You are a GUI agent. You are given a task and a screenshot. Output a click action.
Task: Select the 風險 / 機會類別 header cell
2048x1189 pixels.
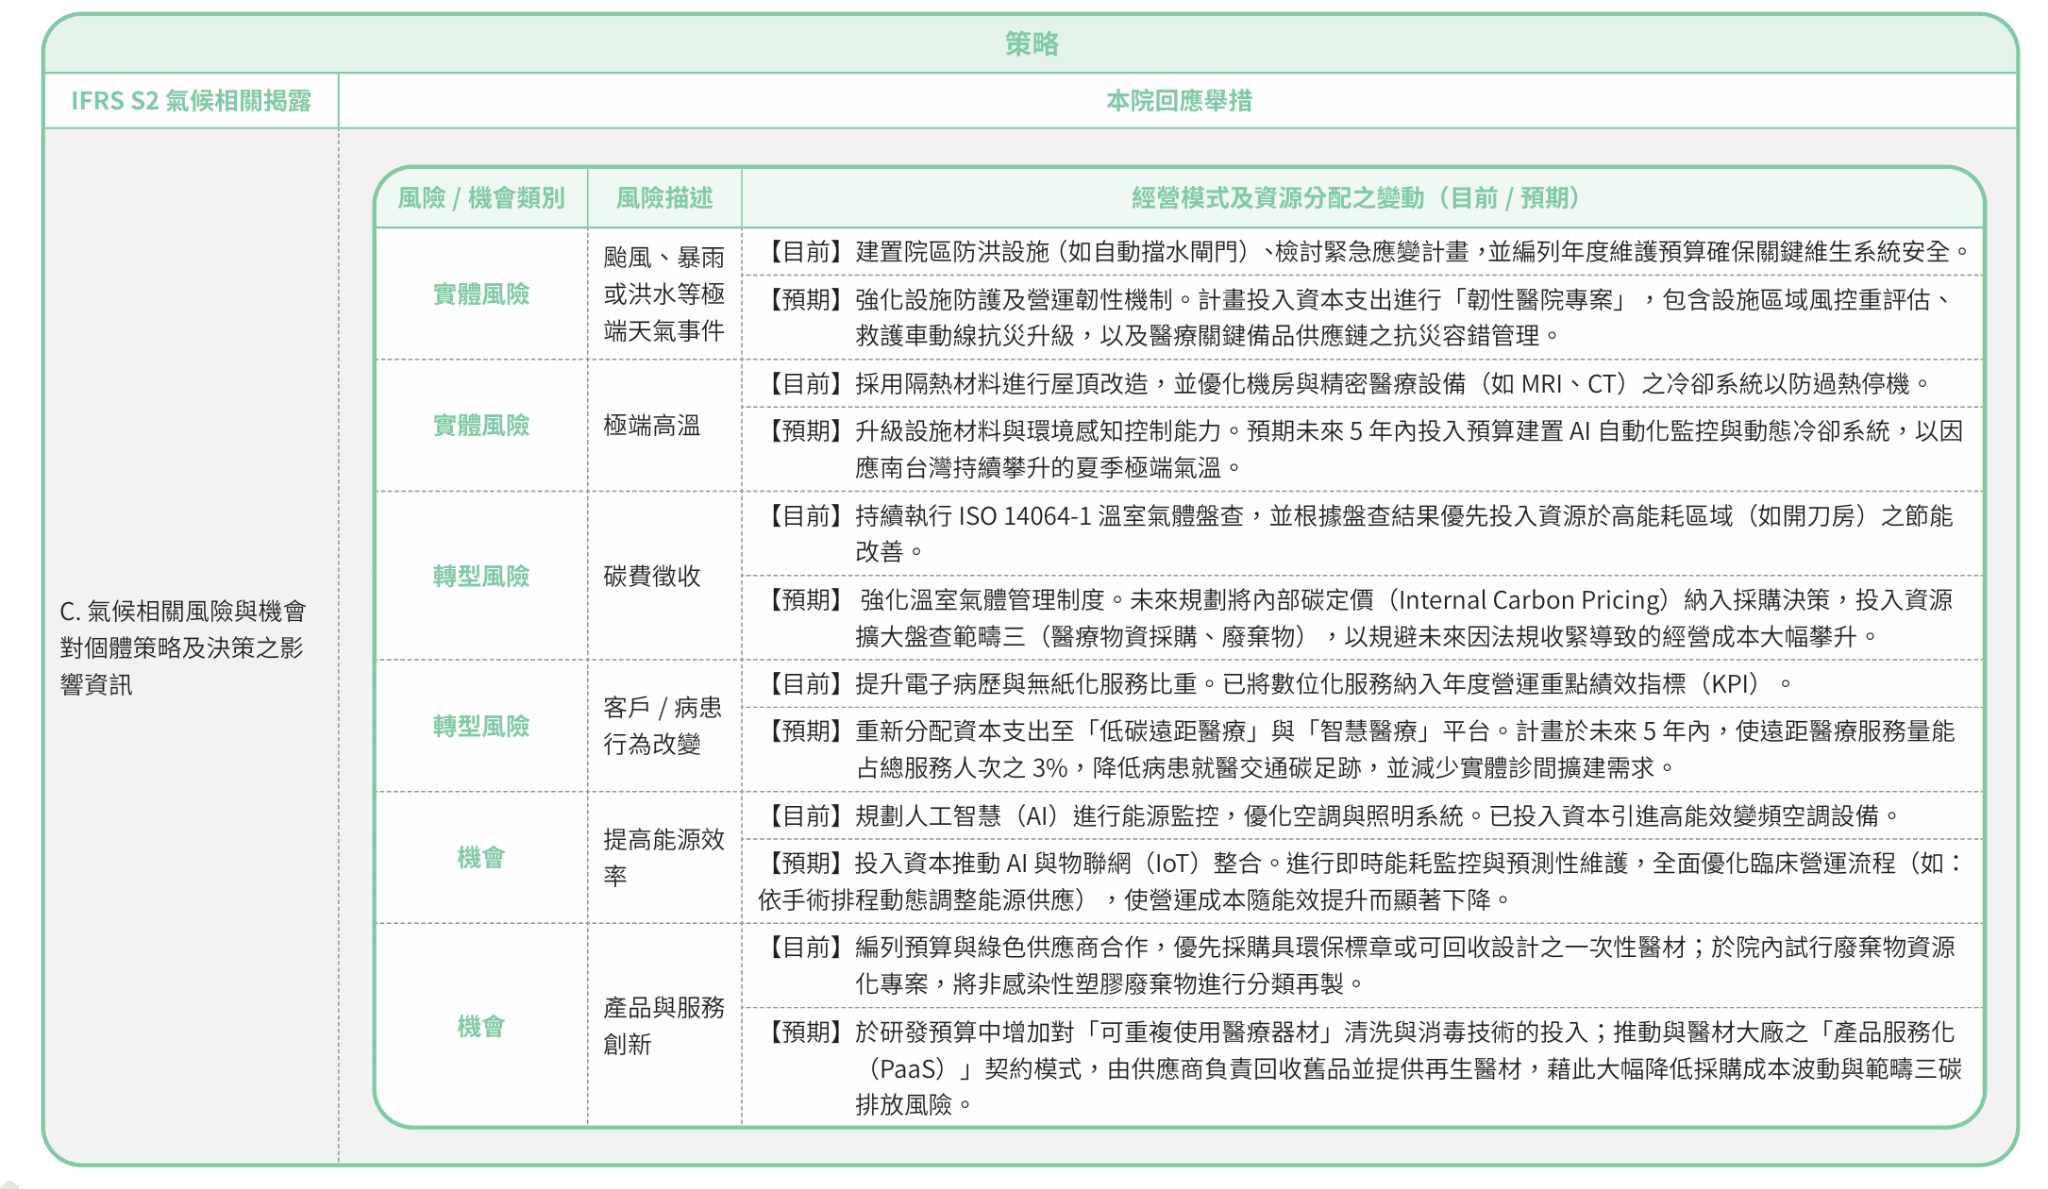(x=481, y=198)
